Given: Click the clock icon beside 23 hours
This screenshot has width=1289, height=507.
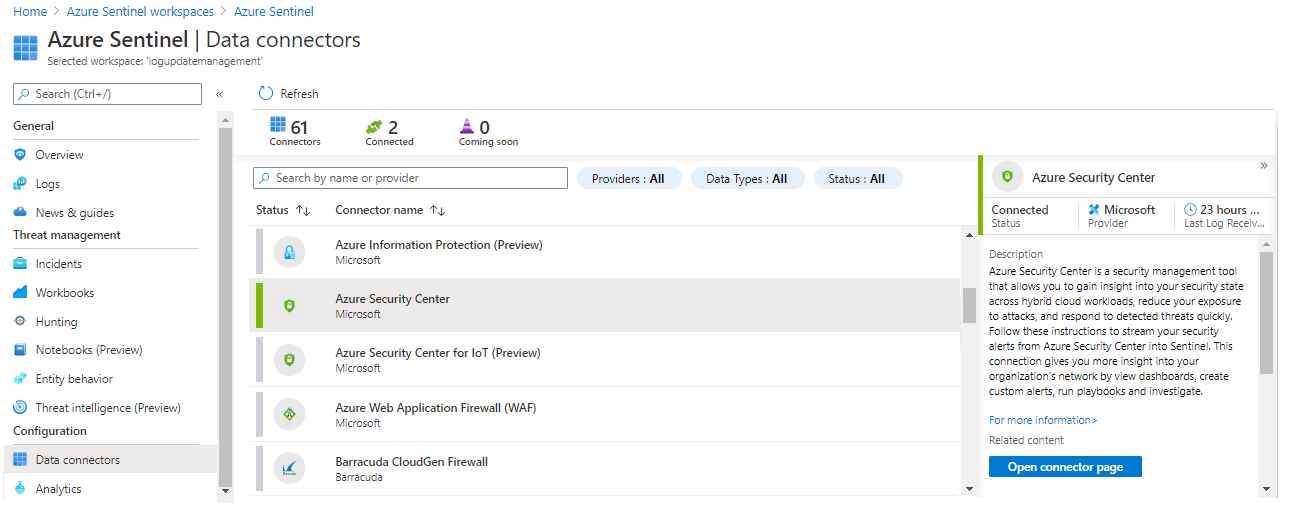Looking at the screenshot, I should coord(1190,210).
